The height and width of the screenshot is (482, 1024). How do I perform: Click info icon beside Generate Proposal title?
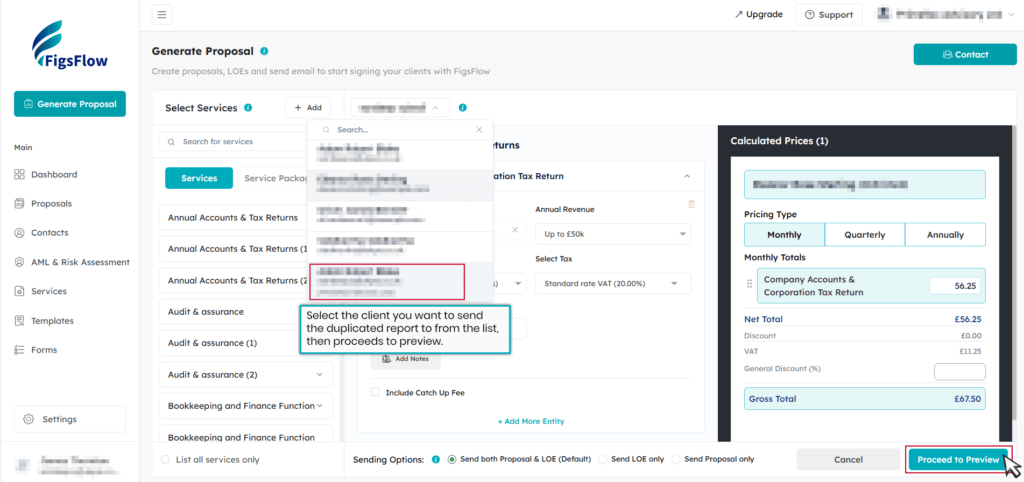click(264, 51)
